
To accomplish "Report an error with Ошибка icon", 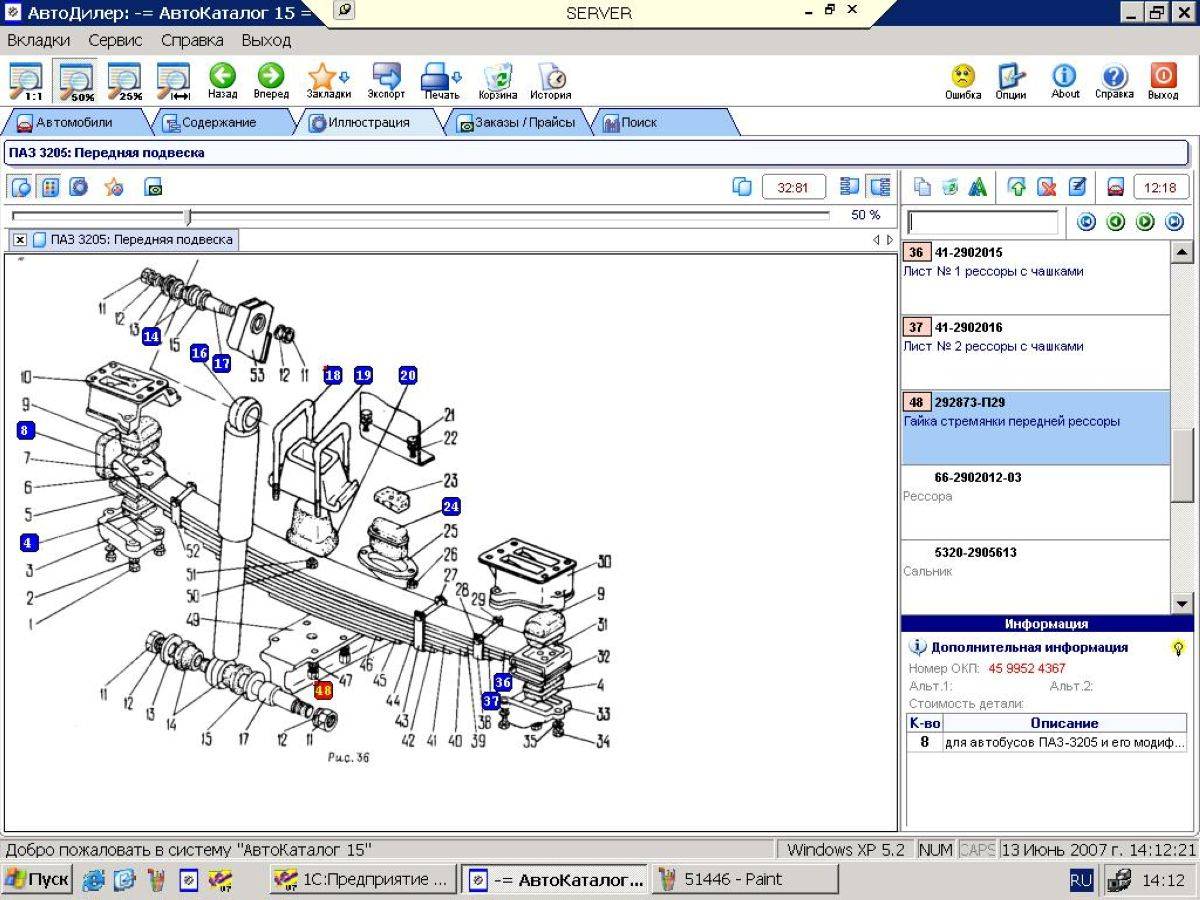I will pos(963,80).
